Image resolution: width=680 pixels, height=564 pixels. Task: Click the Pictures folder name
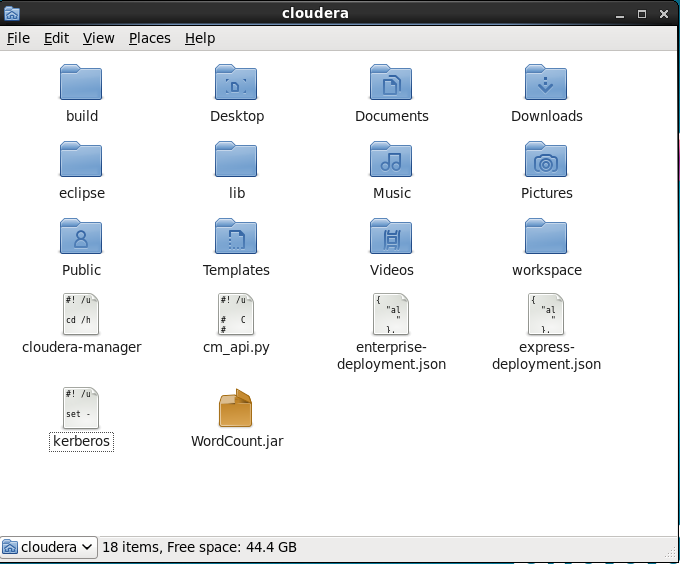(x=547, y=193)
